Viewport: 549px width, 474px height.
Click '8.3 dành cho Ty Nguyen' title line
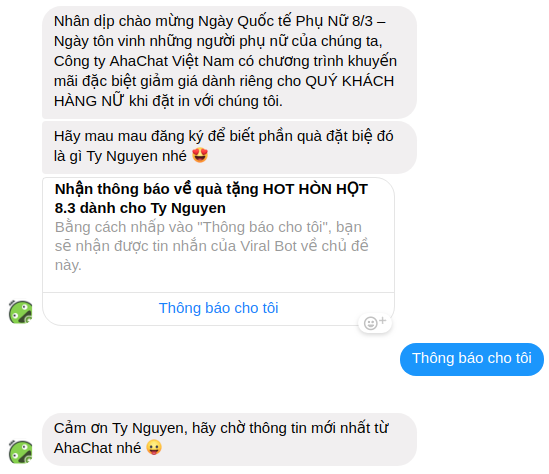[x=140, y=208]
